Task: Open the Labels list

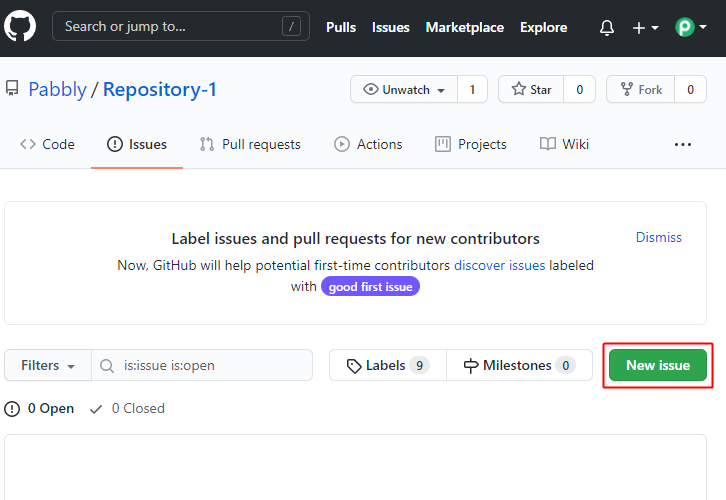Action: point(388,365)
